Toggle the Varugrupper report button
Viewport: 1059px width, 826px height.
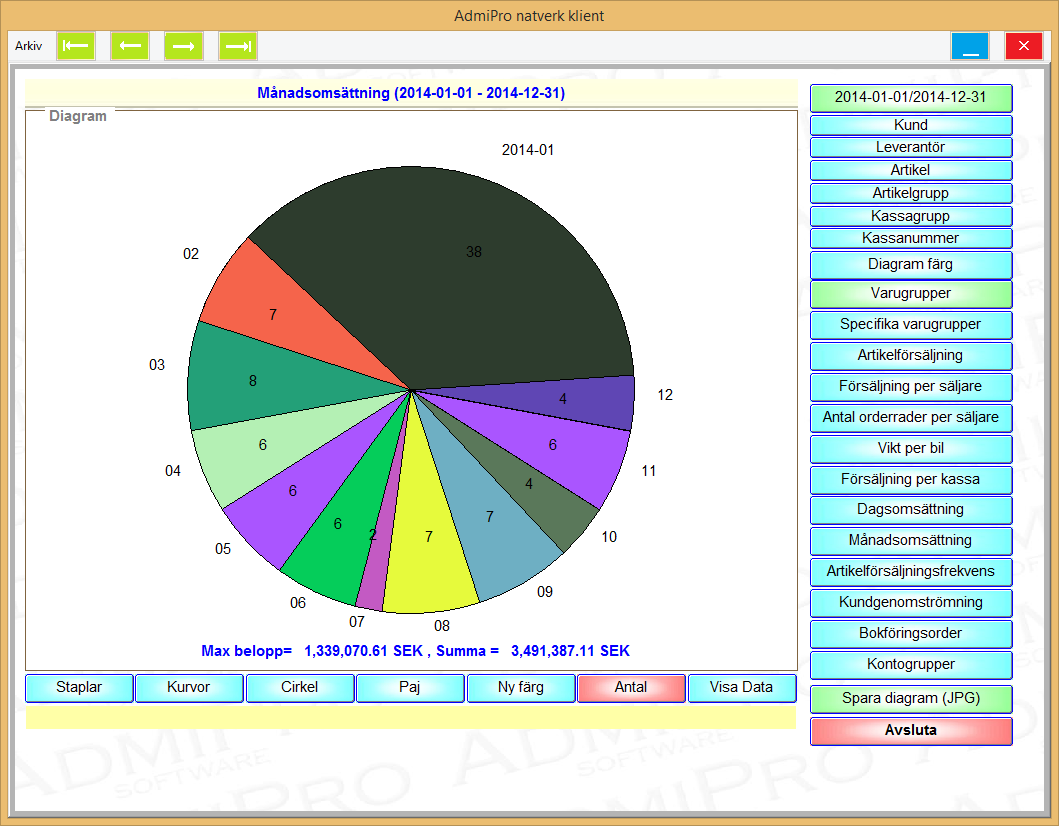point(911,294)
